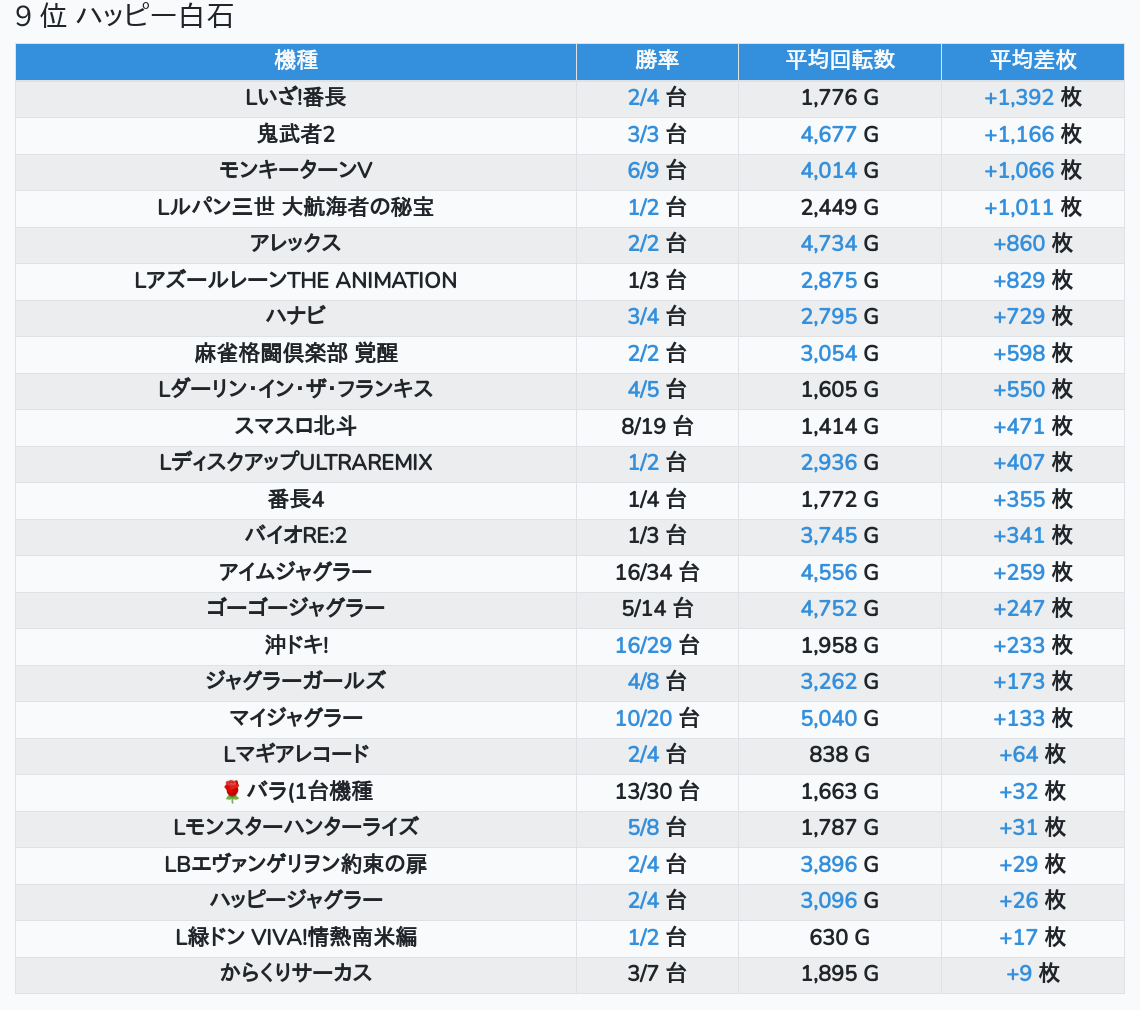Select the '2,449 G' average spins value

tap(840, 207)
